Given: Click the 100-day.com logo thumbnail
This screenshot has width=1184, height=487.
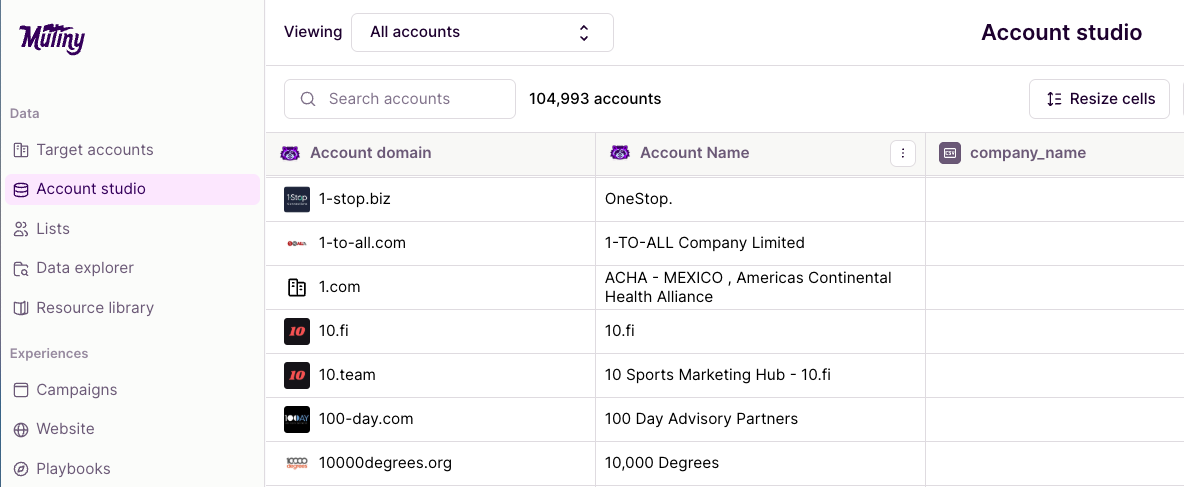Looking at the screenshot, I should [297, 419].
